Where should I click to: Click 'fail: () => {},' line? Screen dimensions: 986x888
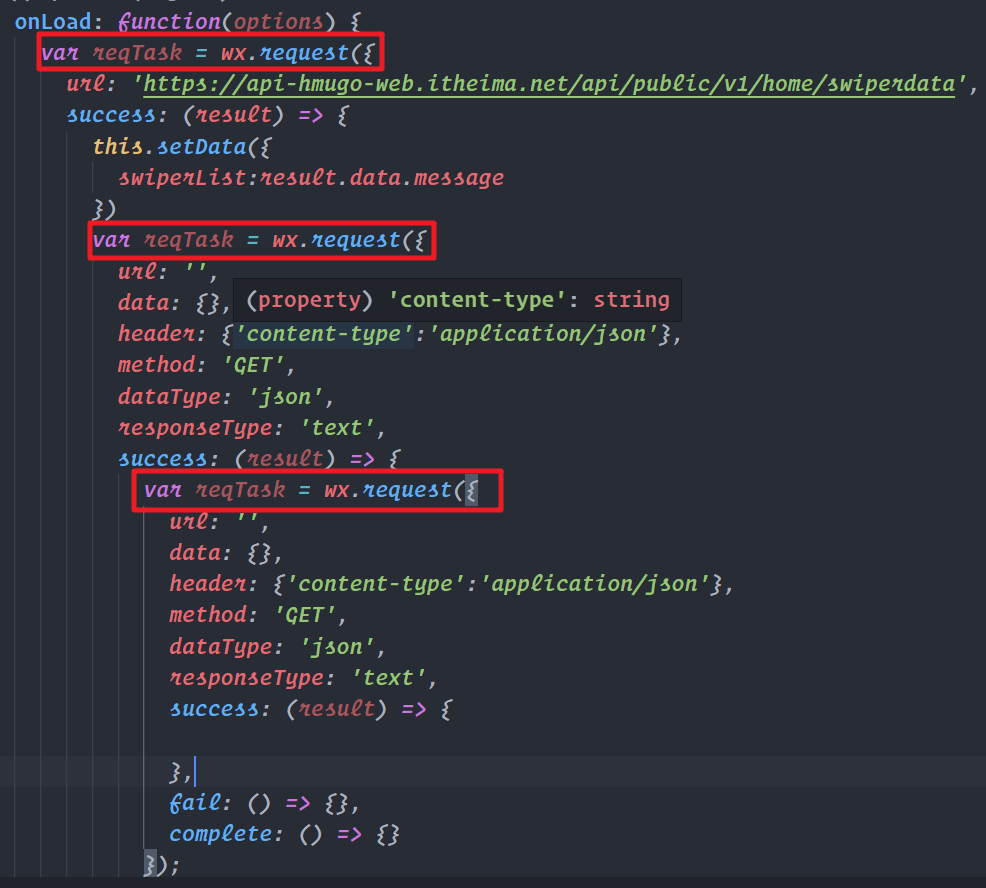click(x=264, y=803)
